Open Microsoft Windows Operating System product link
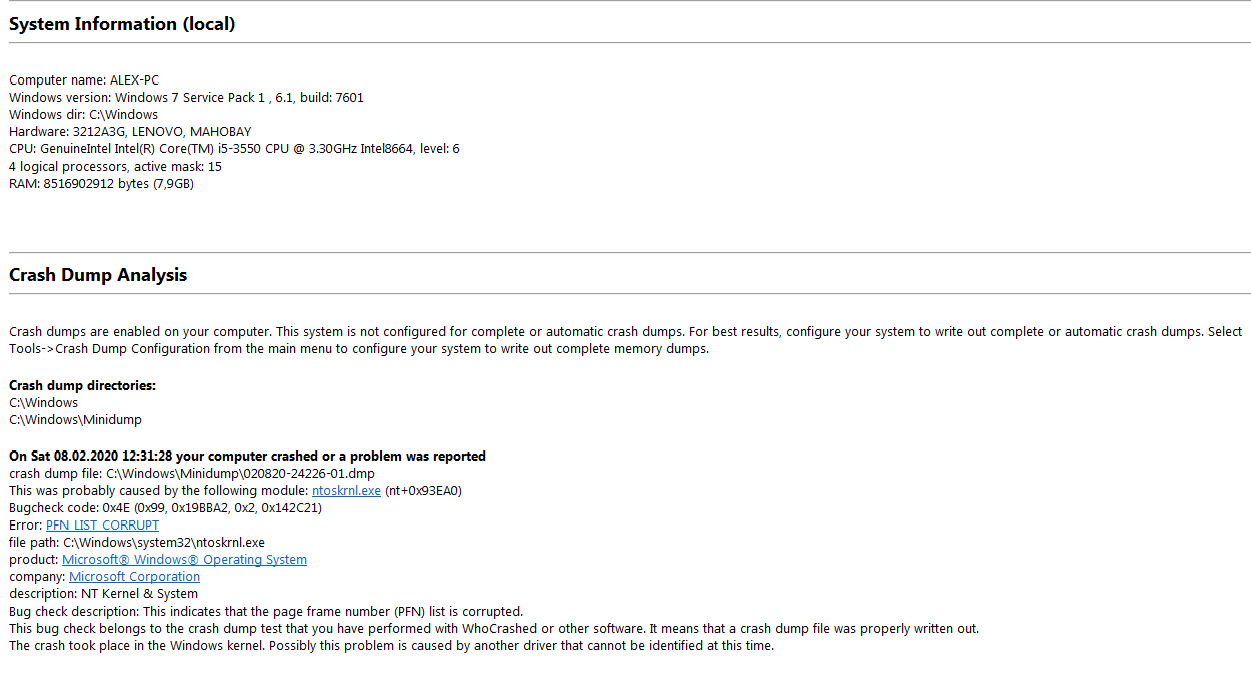 coord(184,560)
